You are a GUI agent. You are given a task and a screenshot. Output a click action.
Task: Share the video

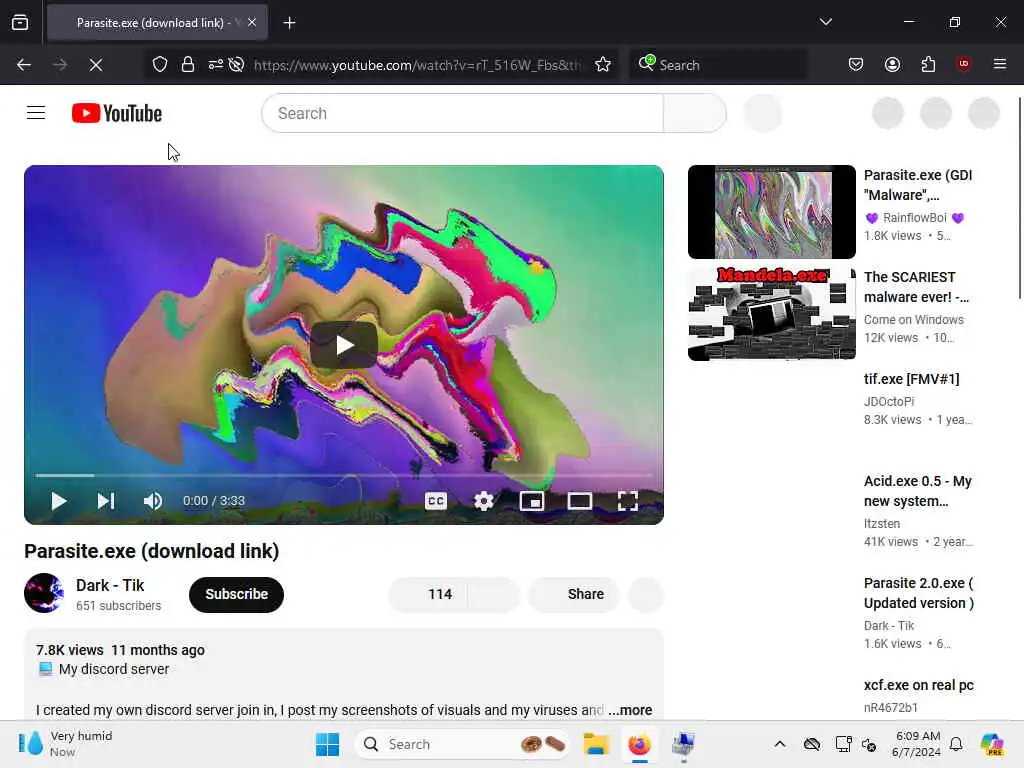(573, 594)
